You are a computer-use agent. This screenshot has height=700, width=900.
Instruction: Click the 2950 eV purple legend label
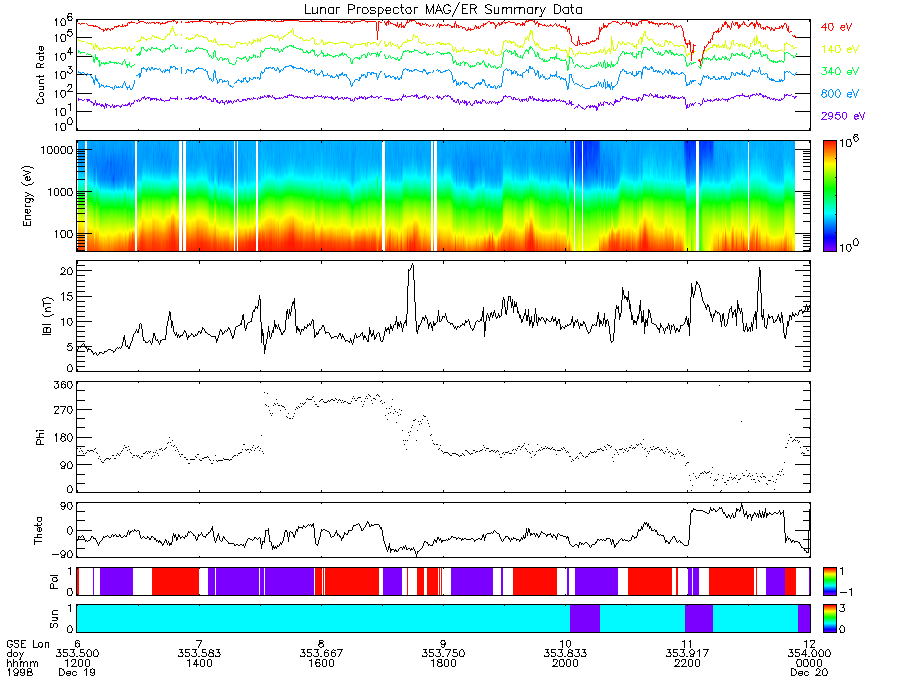[x=843, y=116]
